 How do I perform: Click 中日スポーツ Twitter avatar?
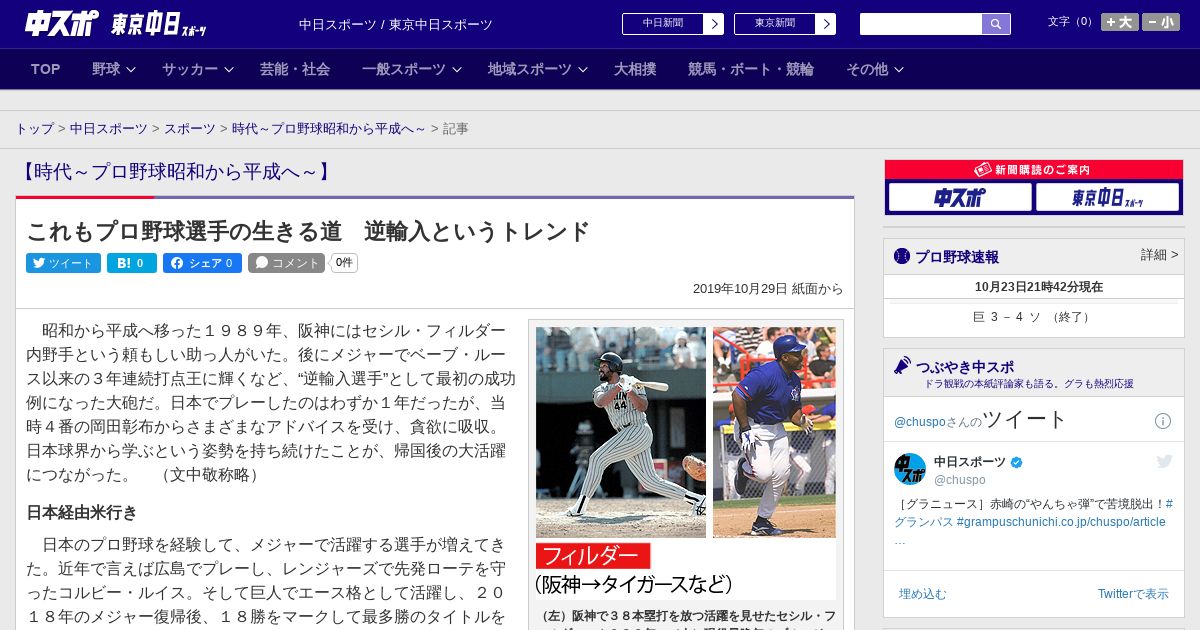pos(910,469)
